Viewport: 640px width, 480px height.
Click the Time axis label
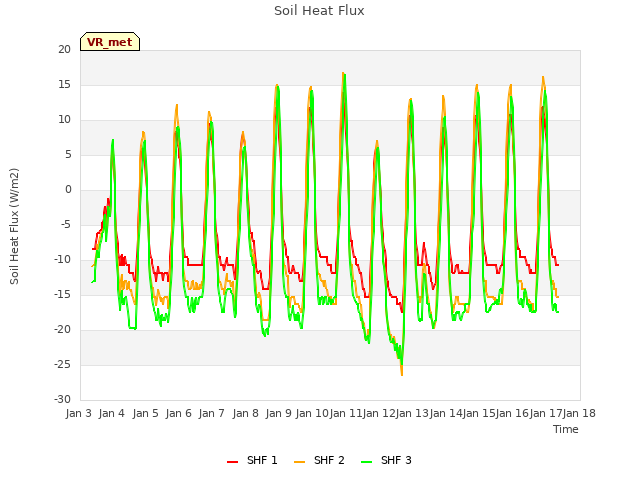566,429
